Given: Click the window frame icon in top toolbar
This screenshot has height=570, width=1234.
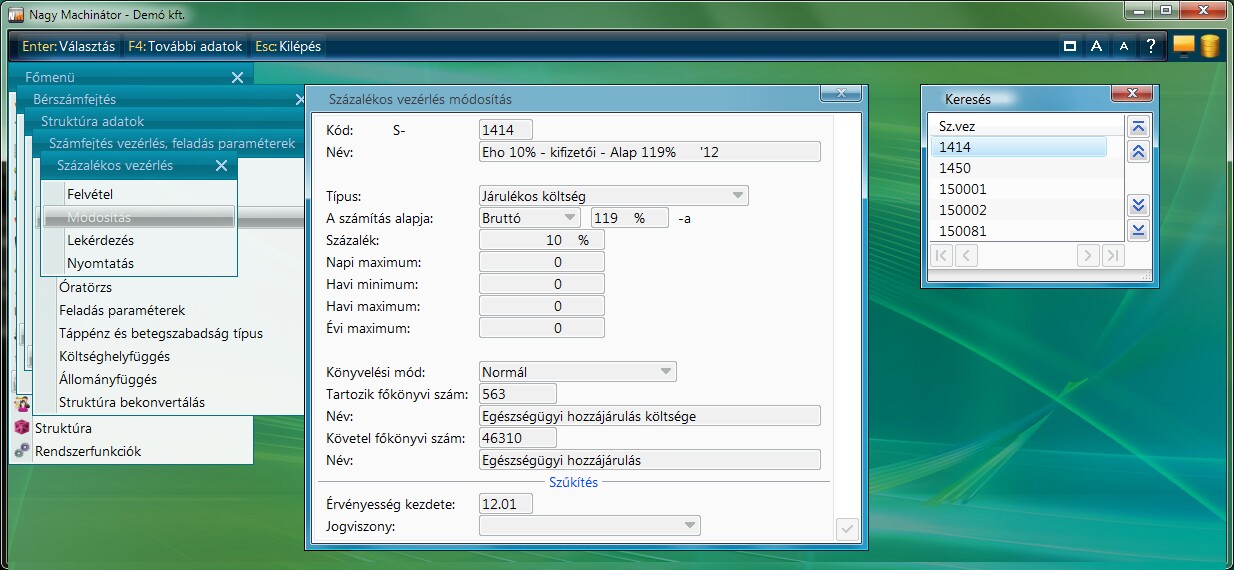Looking at the screenshot, I should point(1070,46).
